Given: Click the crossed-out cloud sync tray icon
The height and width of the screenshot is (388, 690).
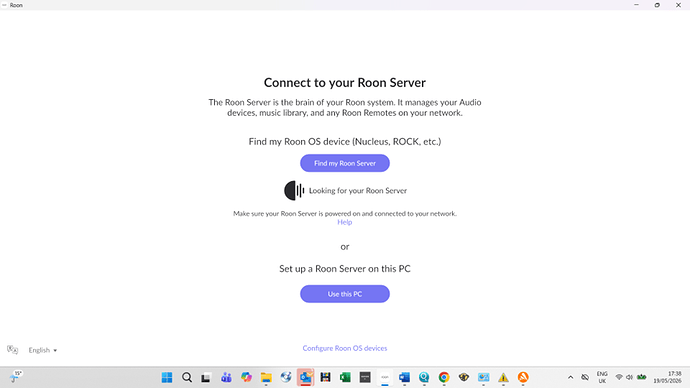Looking at the screenshot, I should (585, 377).
